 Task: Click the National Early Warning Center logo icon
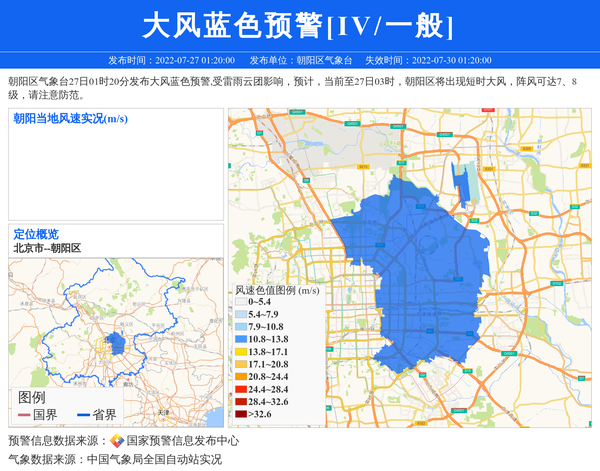117,441
